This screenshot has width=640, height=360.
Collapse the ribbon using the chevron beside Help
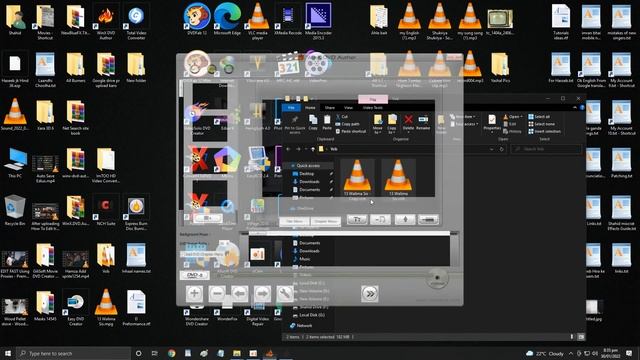pos(575,107)
